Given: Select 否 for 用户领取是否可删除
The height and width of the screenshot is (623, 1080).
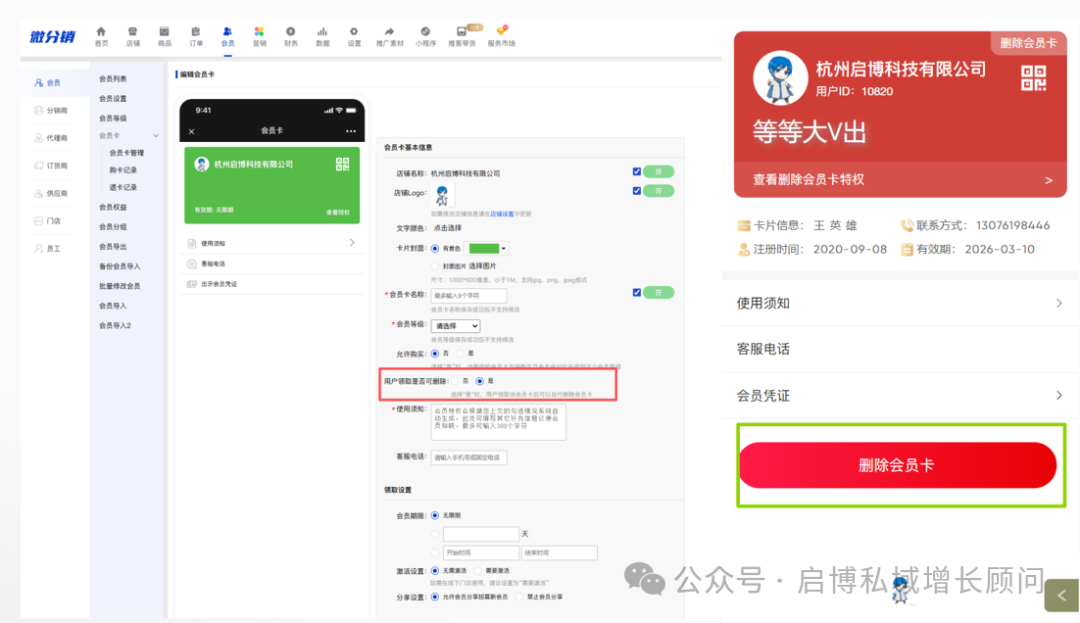Looking at the screenshot, I should (x=456, y=381).
